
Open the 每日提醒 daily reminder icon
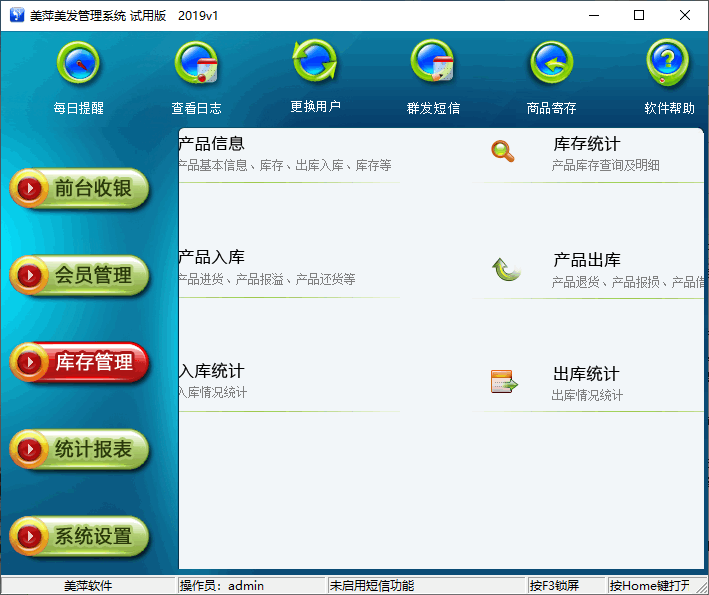point(78,63)
